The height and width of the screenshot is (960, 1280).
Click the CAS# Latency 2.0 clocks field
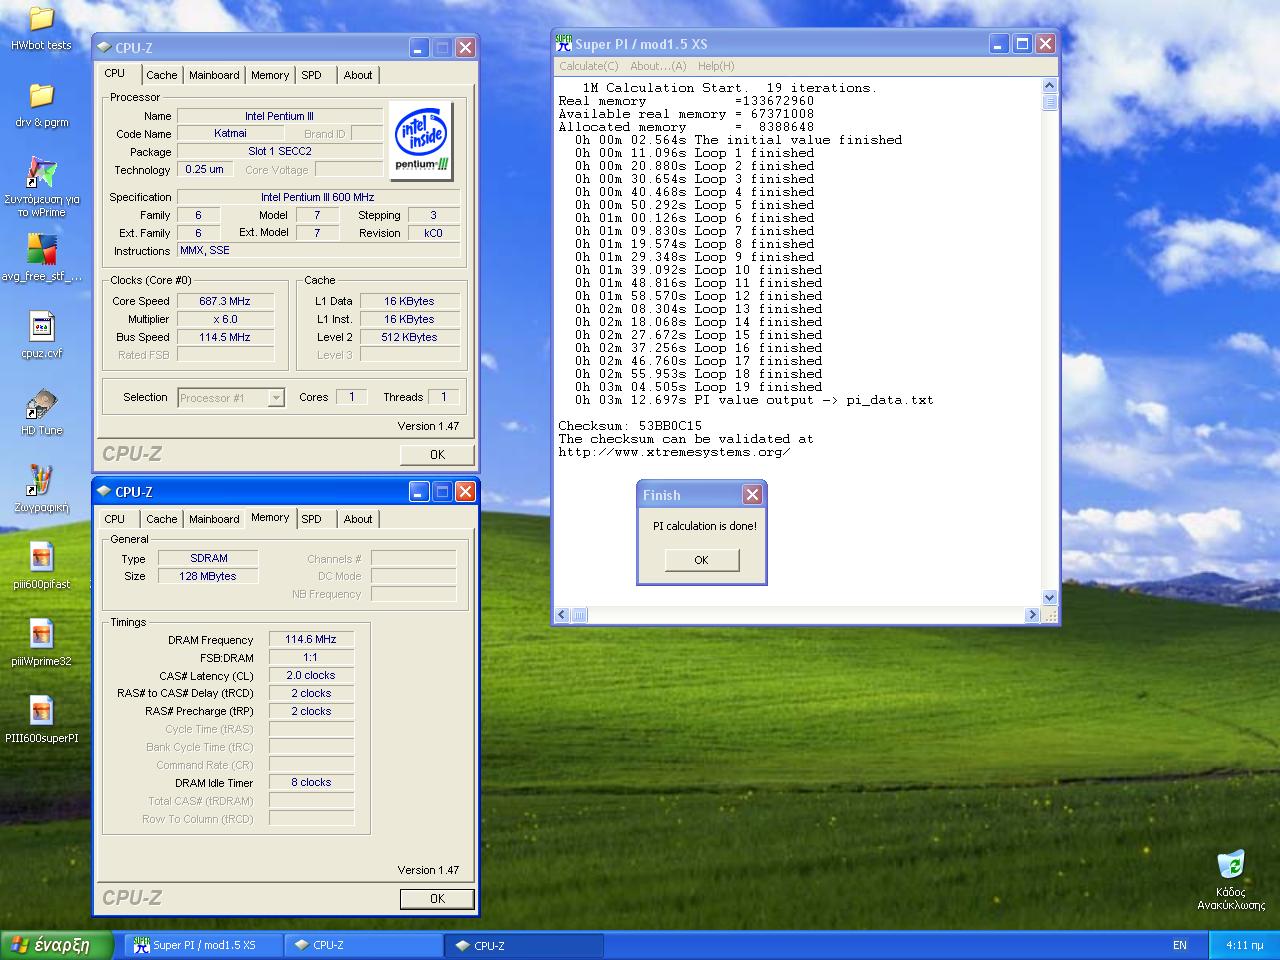click(311, 676)
